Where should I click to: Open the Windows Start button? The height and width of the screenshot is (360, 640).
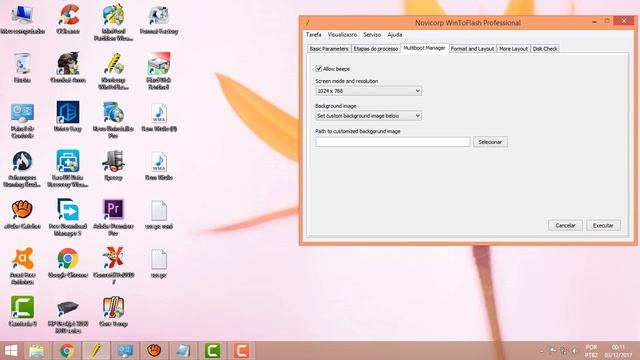click(11, 351)
